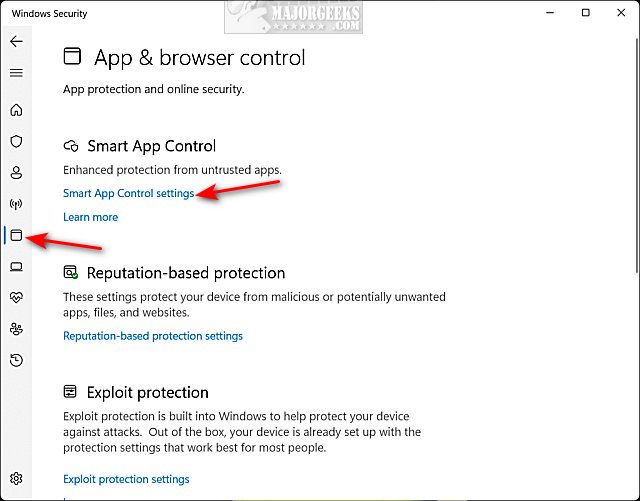
Task: Open Settings gear icon in sidebar
Action: (16, 479)
